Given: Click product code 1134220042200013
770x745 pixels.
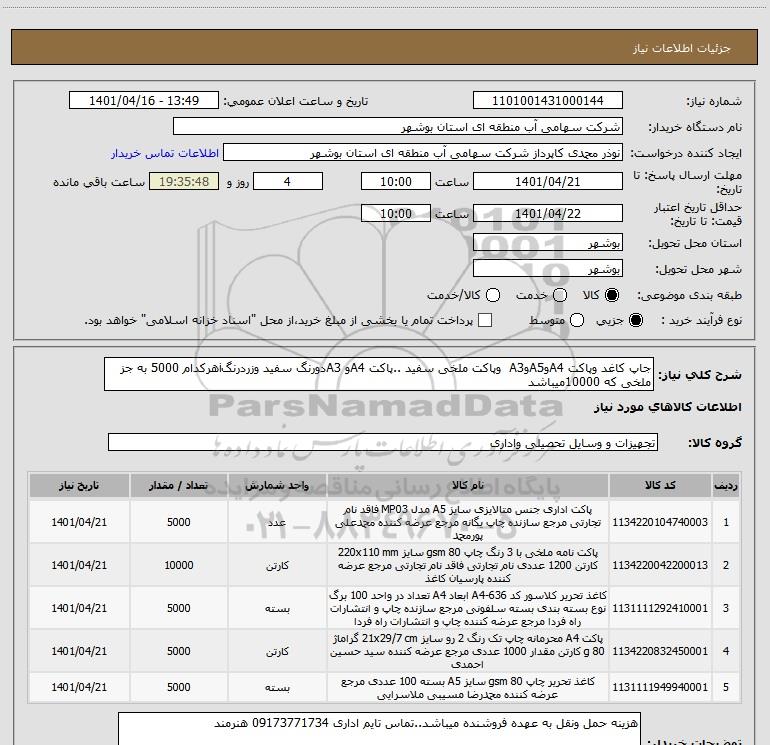Looking at the screenshot, I should [x=660, y=565].
